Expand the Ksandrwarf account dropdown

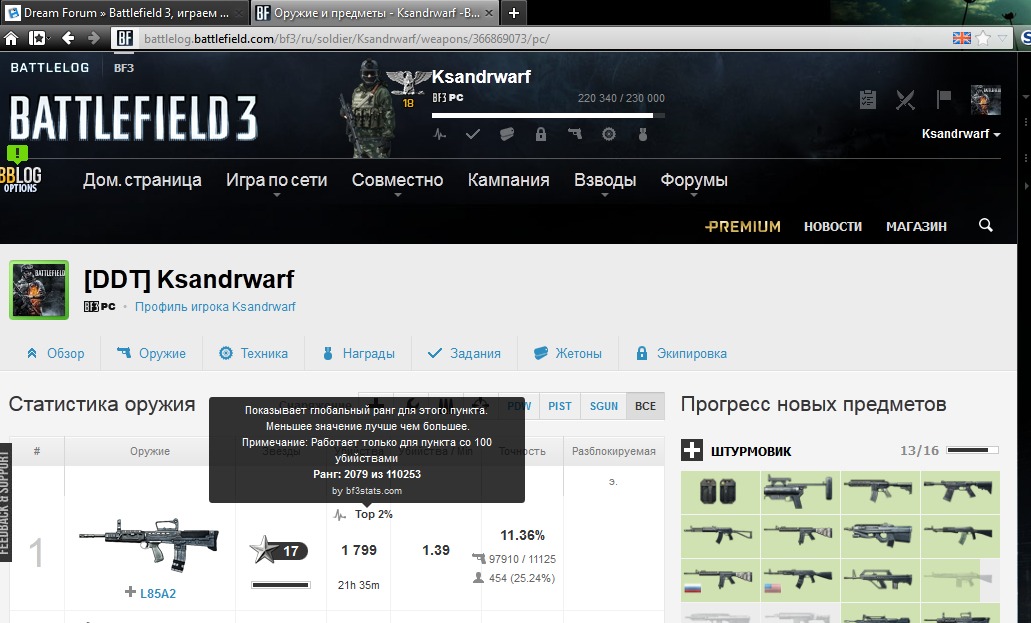point(961,134)
